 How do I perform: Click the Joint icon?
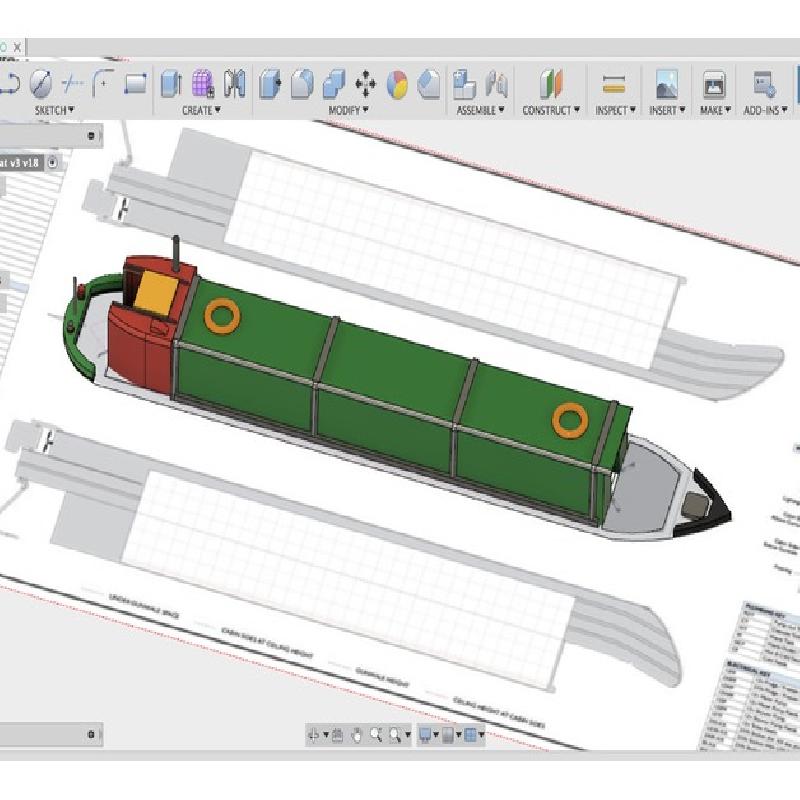coord(496,84)
